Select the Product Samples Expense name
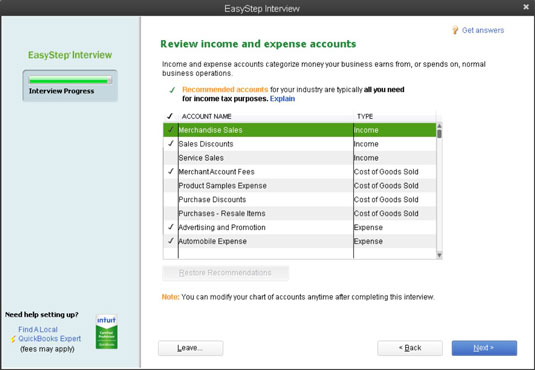Screen dimensions: 535x370 (x=223, y=186)
